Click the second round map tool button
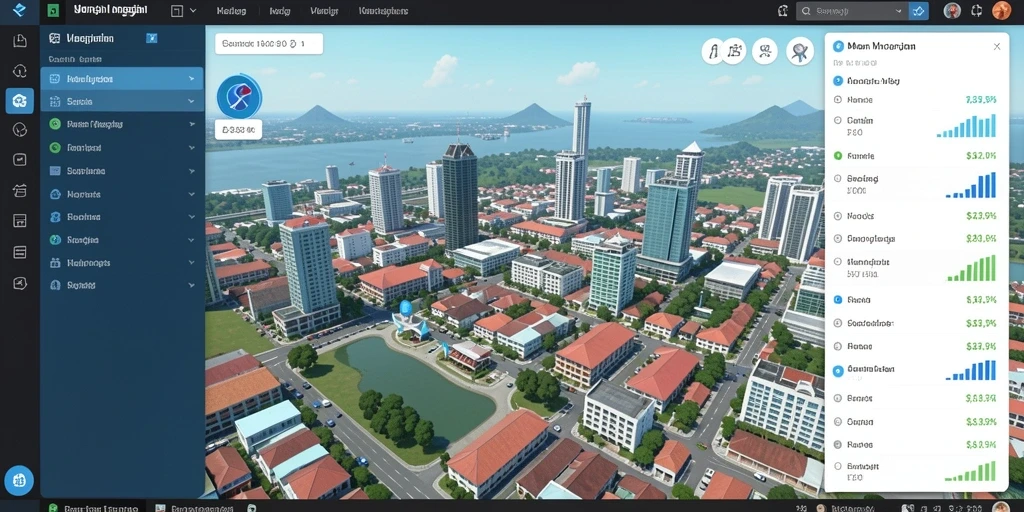 (735, 50)
